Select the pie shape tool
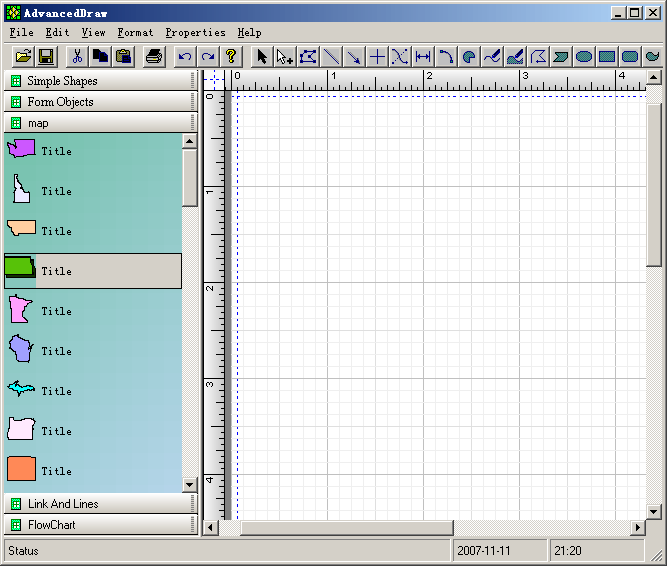 click(x=469, y=56)
